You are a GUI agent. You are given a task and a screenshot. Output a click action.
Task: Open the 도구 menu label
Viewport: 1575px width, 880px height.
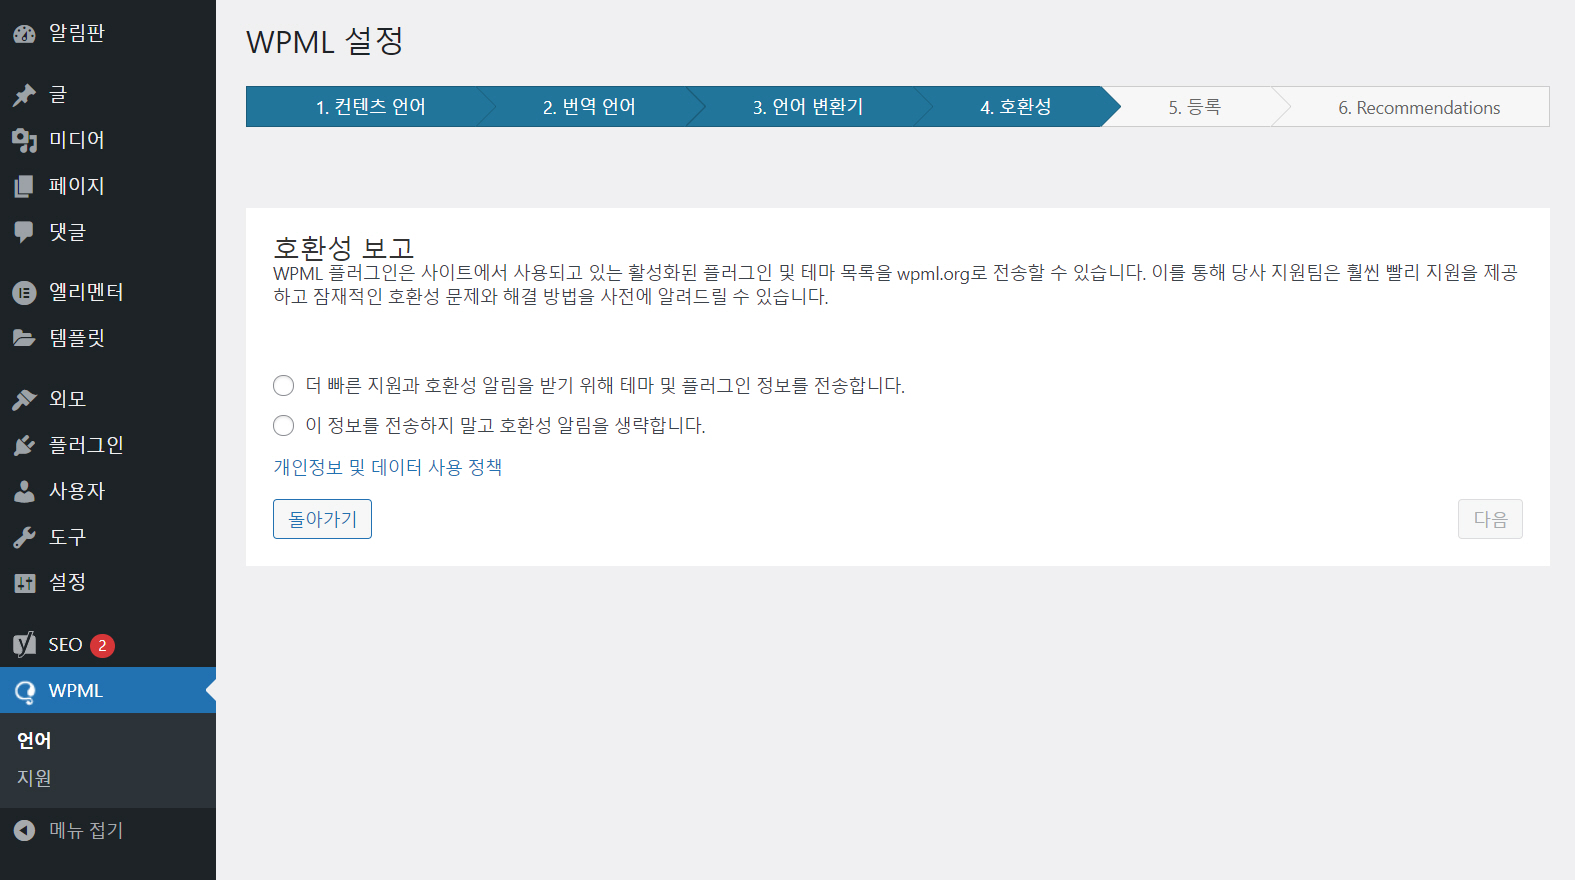68,537
